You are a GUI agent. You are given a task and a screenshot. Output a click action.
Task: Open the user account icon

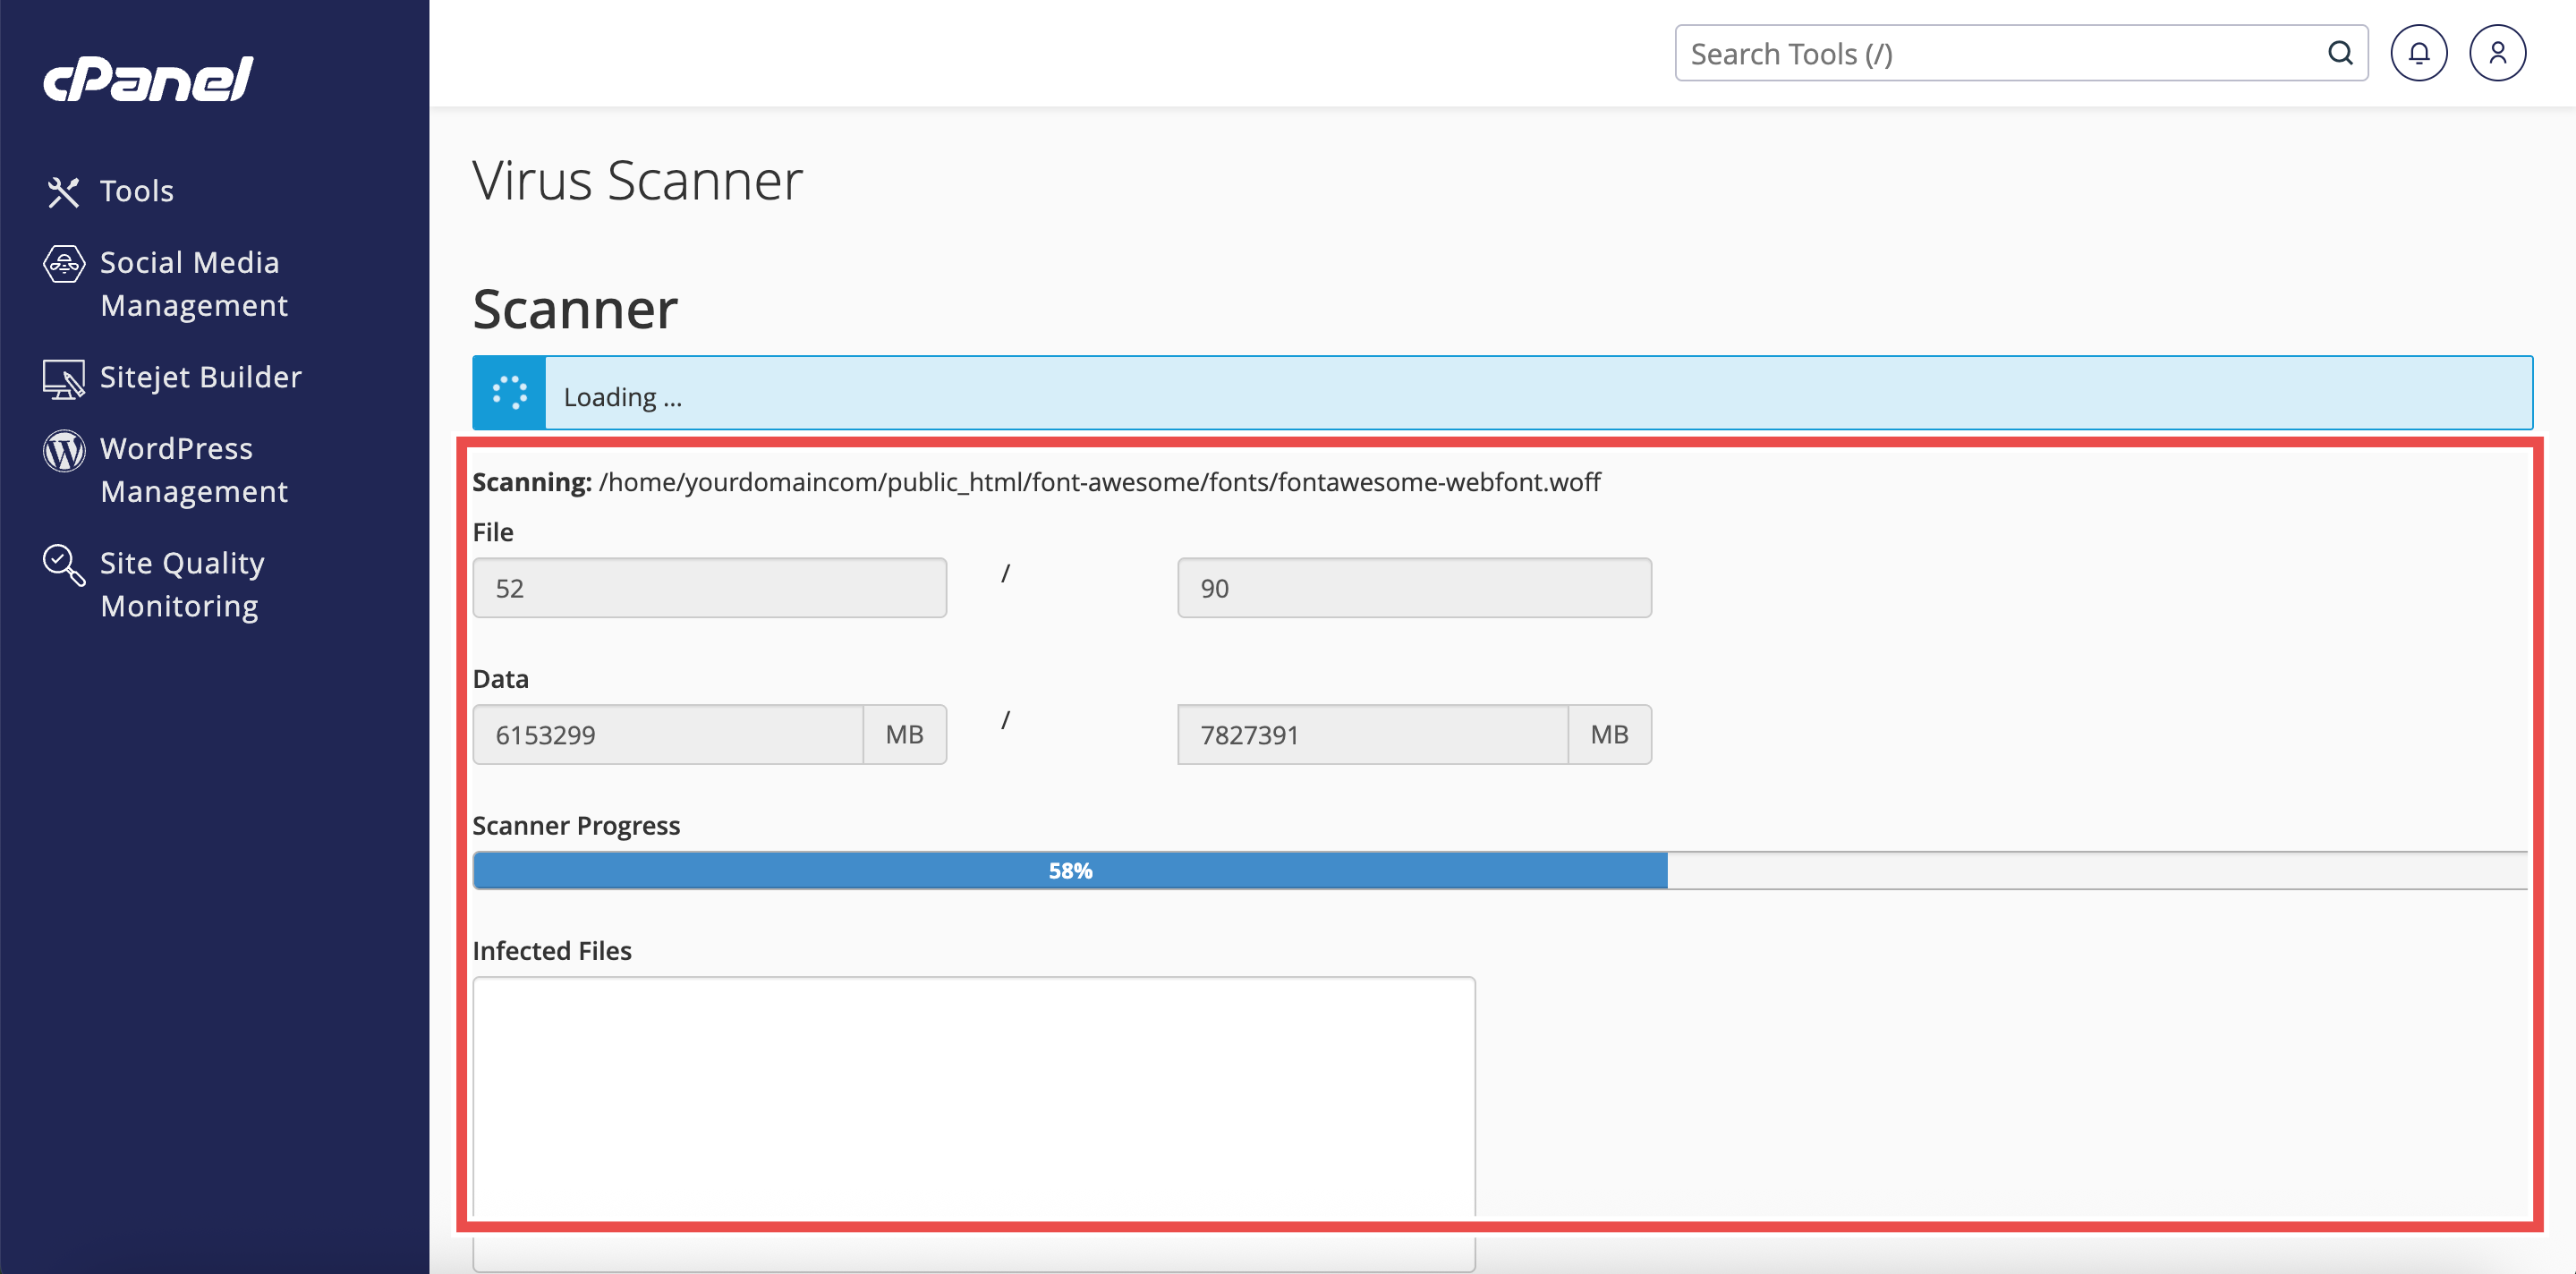[2497, 53]
